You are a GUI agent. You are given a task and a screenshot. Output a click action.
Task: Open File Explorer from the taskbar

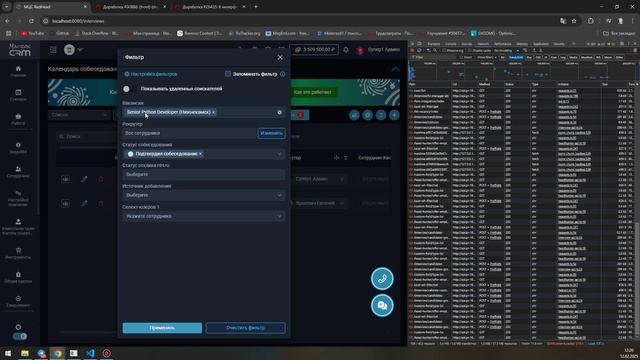click(x=25, y=353)
